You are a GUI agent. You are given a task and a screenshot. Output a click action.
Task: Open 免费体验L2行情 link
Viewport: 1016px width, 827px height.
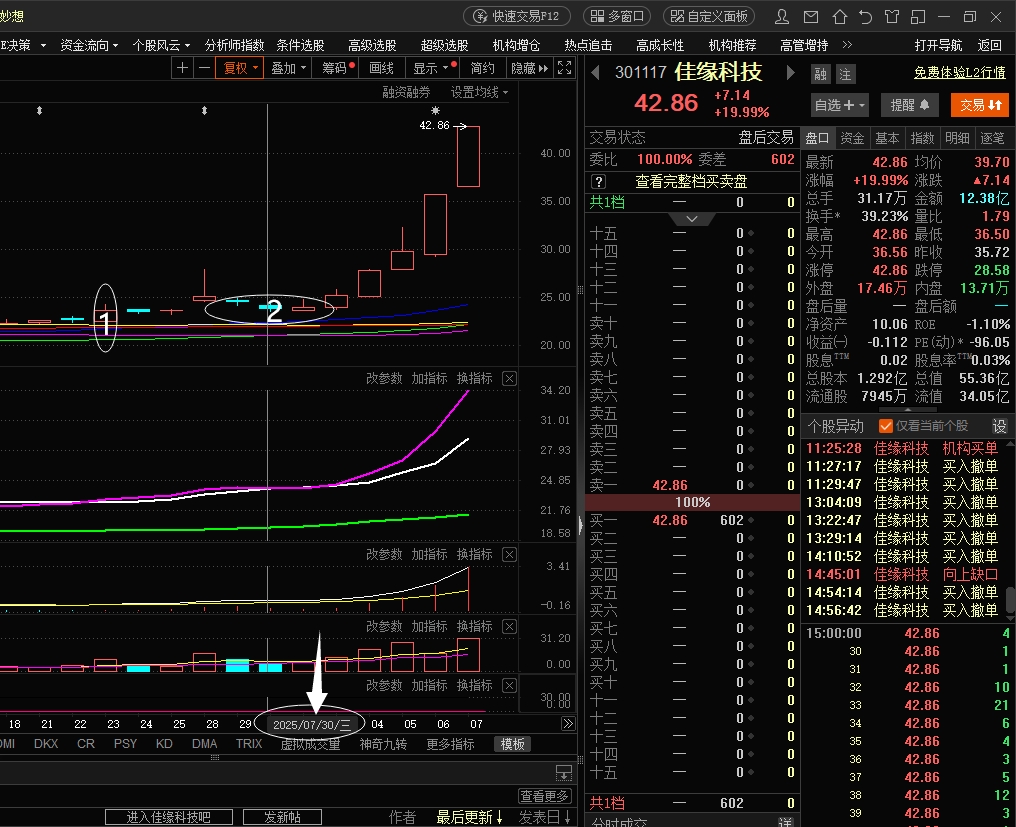(960, 73)
